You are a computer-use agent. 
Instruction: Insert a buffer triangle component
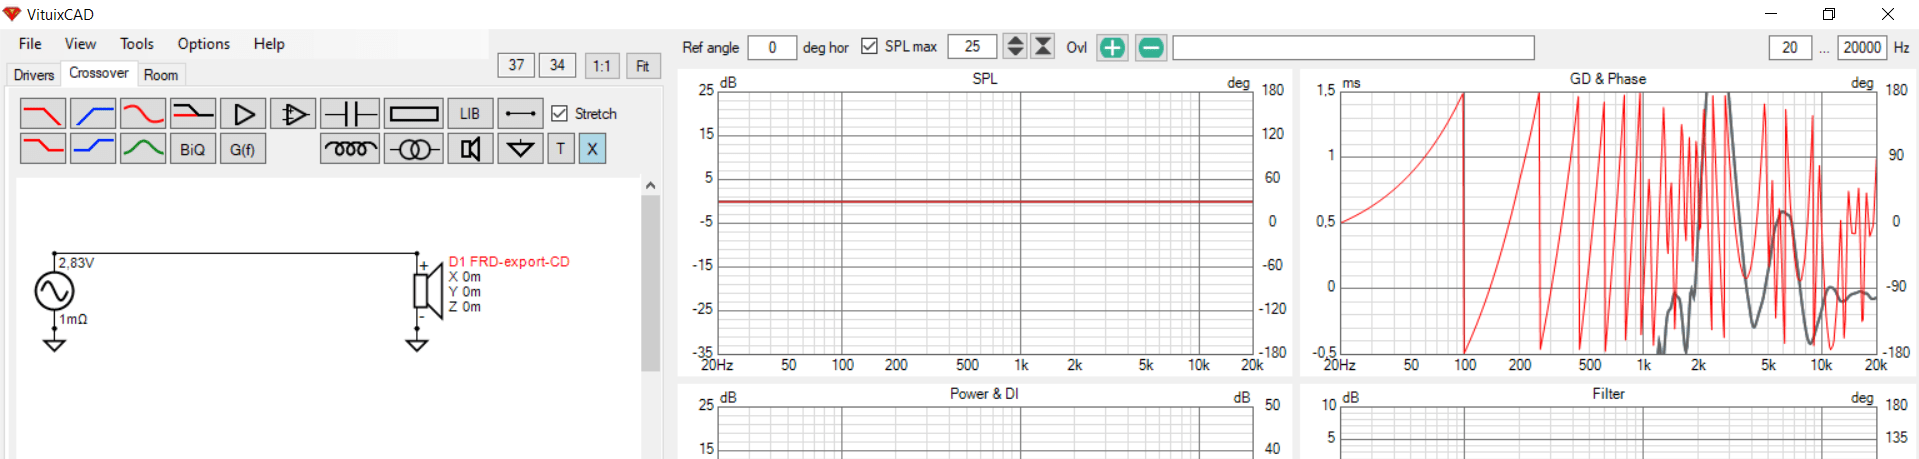tap(243, 114)
